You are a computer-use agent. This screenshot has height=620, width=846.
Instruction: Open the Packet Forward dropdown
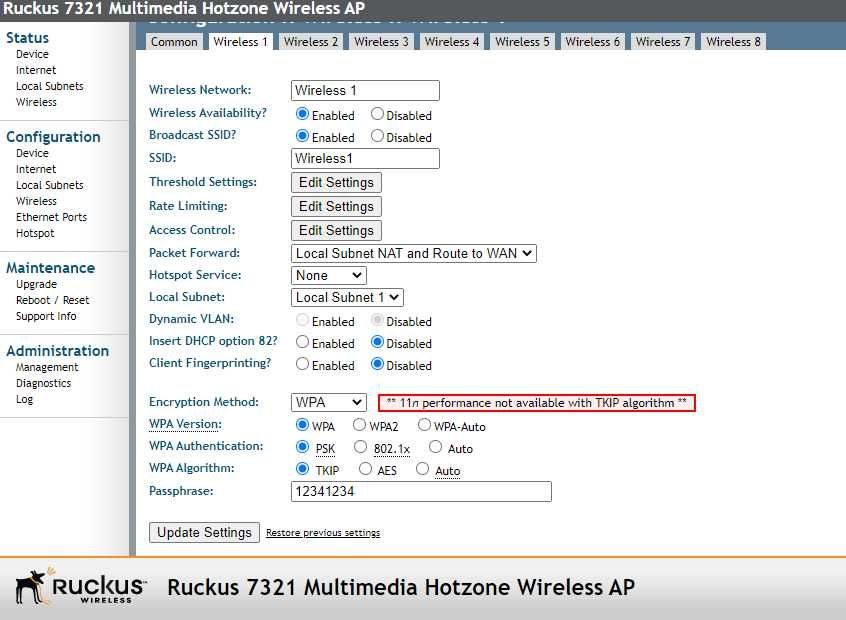click(x=414, y=254)
